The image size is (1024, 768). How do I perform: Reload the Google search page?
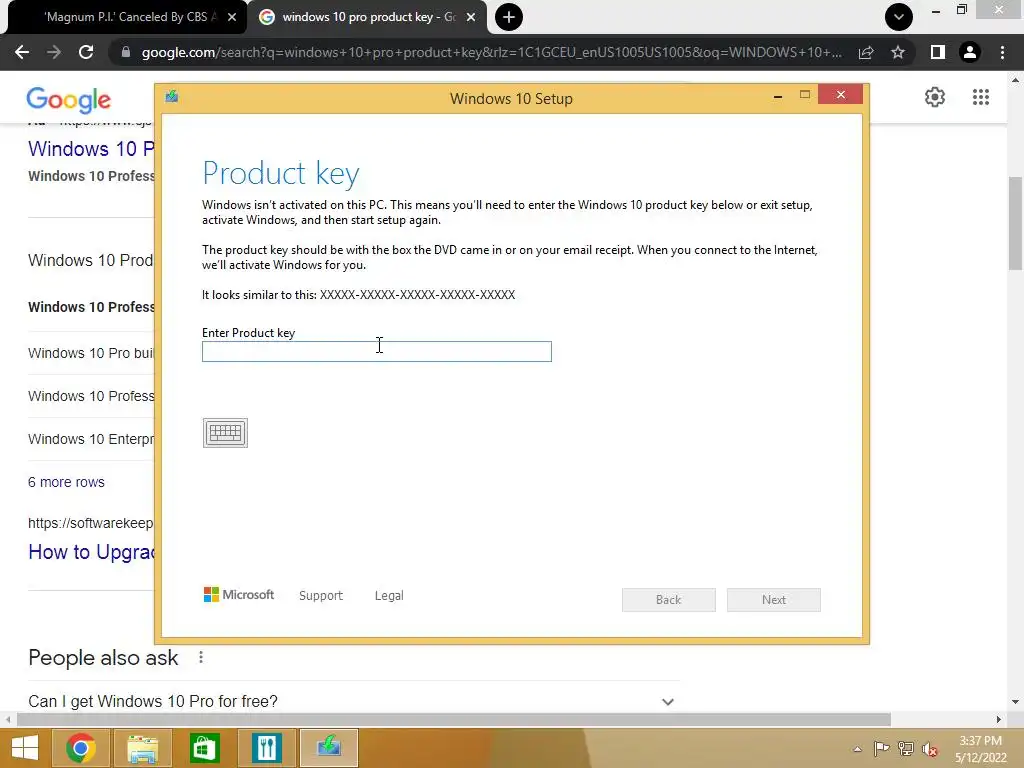(x=86, y=52)
